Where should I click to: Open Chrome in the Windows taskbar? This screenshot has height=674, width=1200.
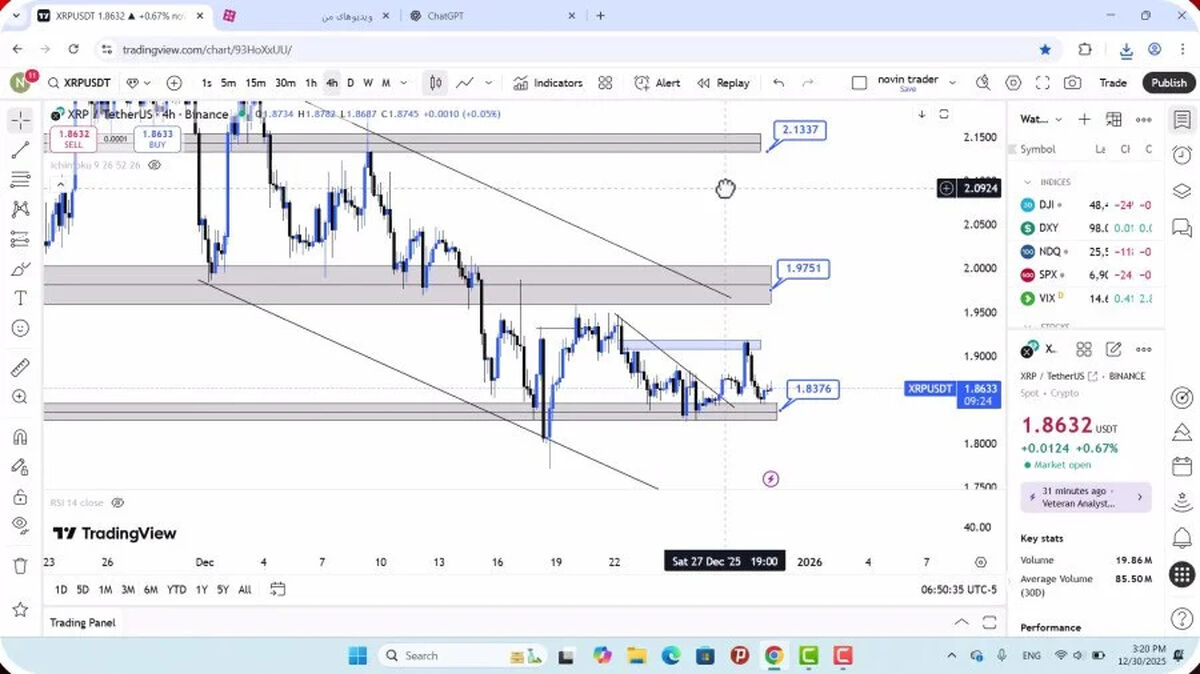773,655
